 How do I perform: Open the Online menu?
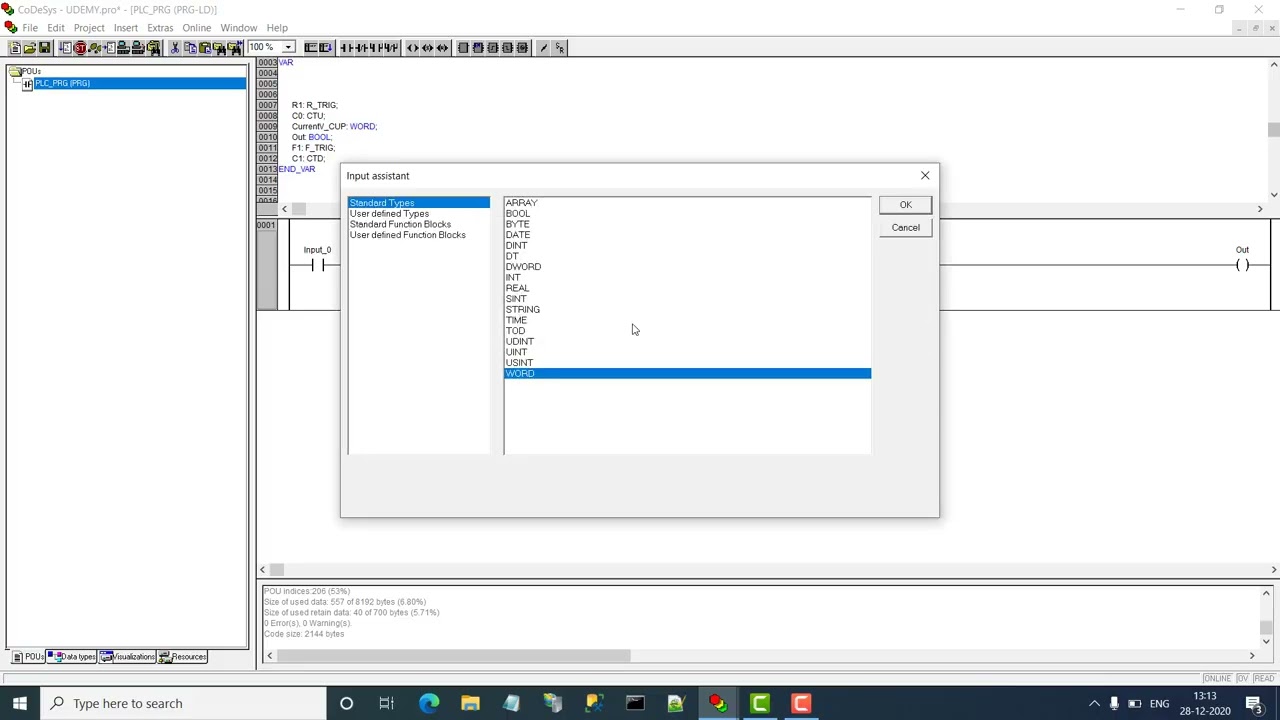tap(196, 28)
